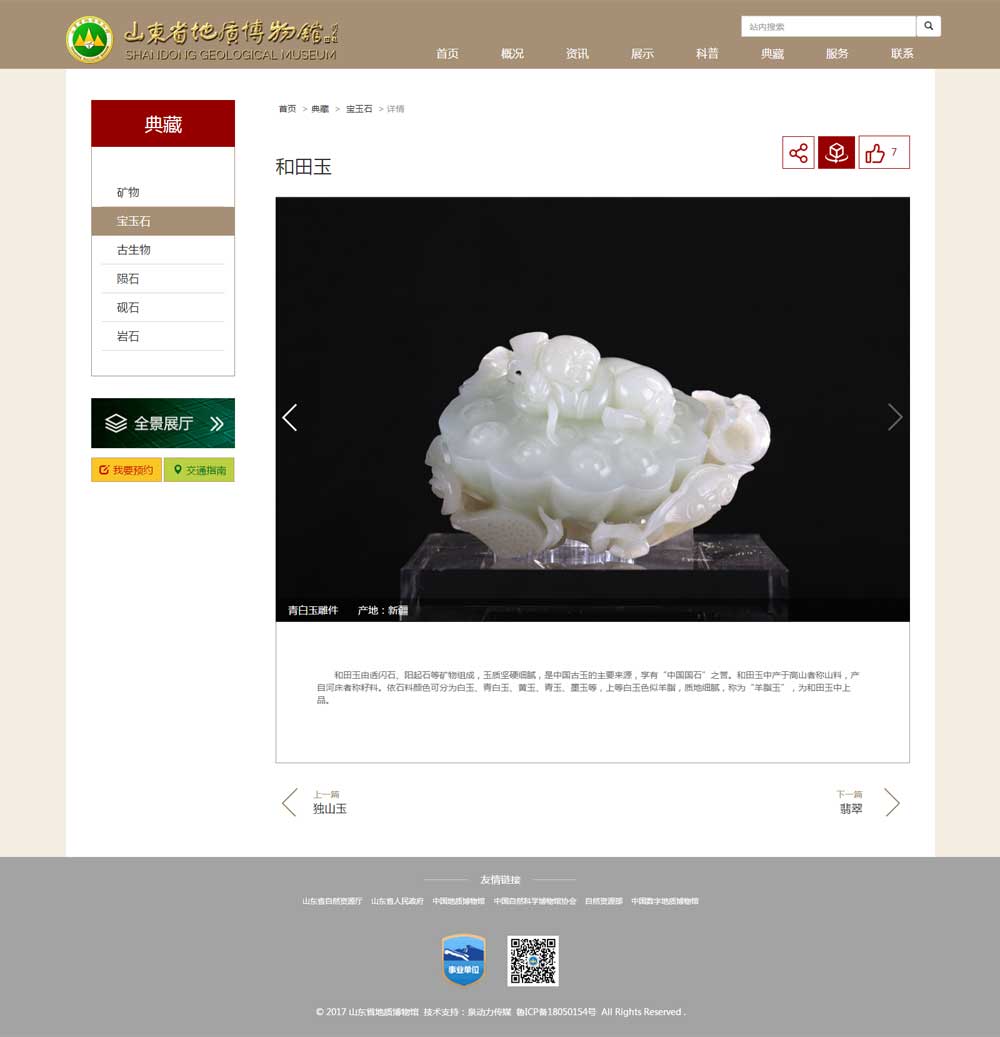Click the search magnifier button
Image resolution: width=1000 pixels, height=1037 pixels.
tap(929, 26)
